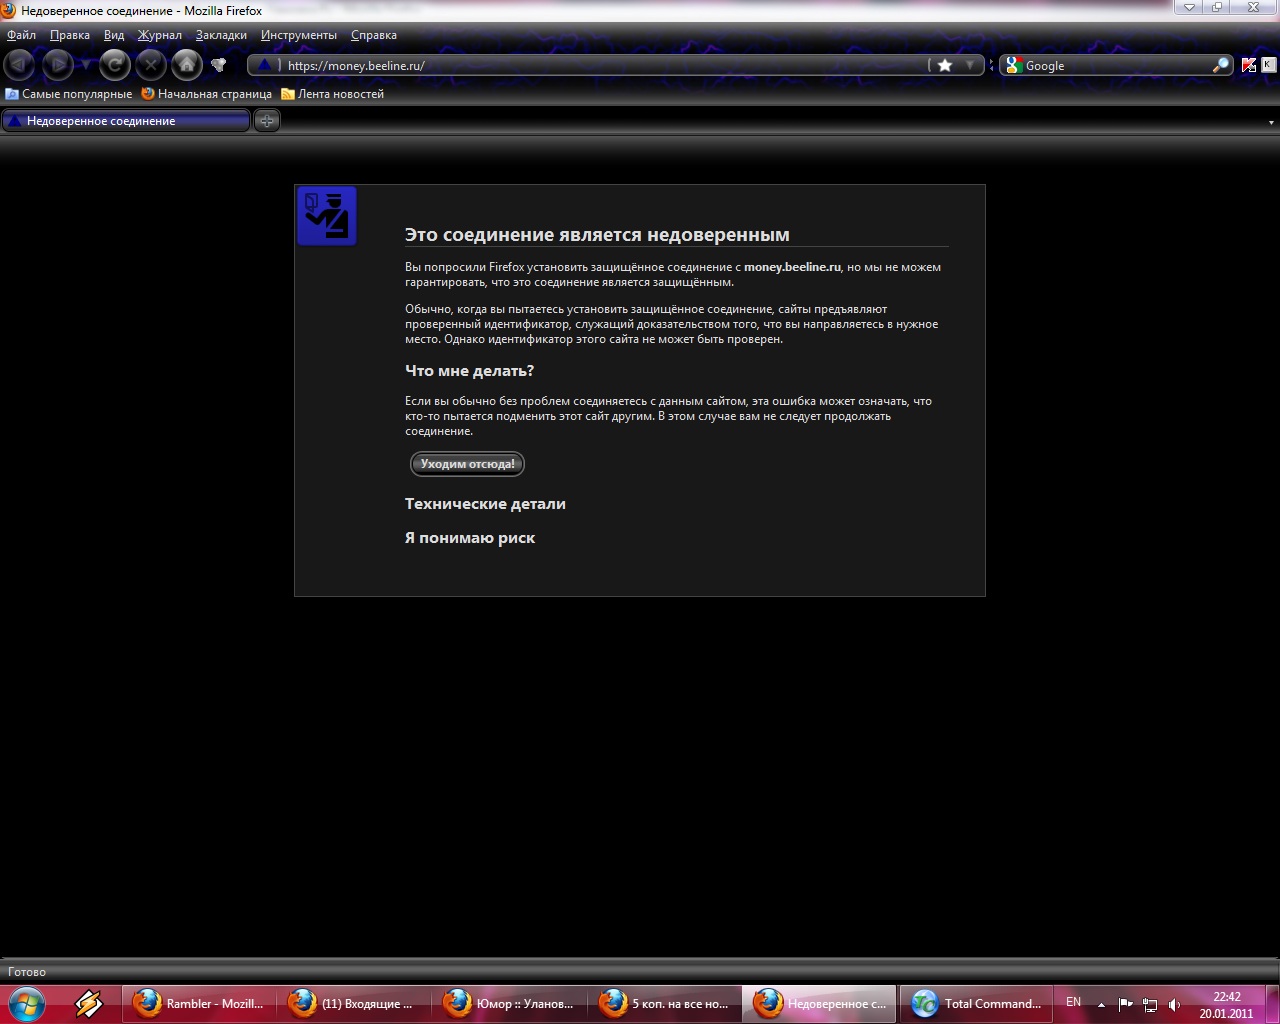Open the Лента новостей feed bookmark

point(333,94)
